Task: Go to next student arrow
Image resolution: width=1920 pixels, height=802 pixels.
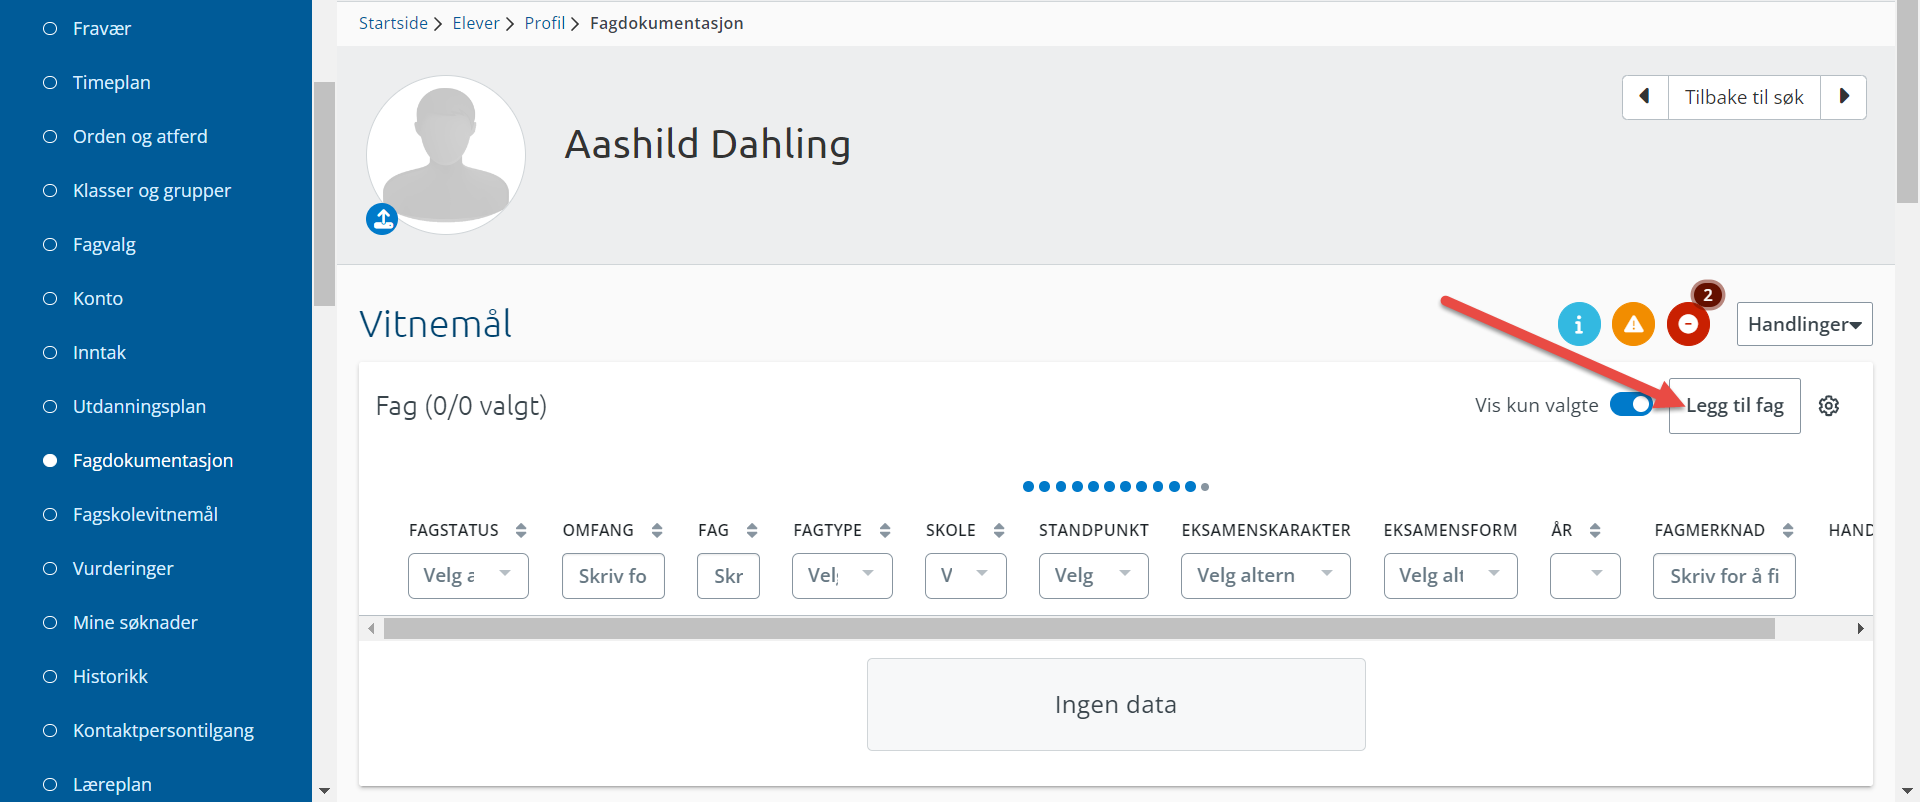Action: click(x=1844, y=97)
